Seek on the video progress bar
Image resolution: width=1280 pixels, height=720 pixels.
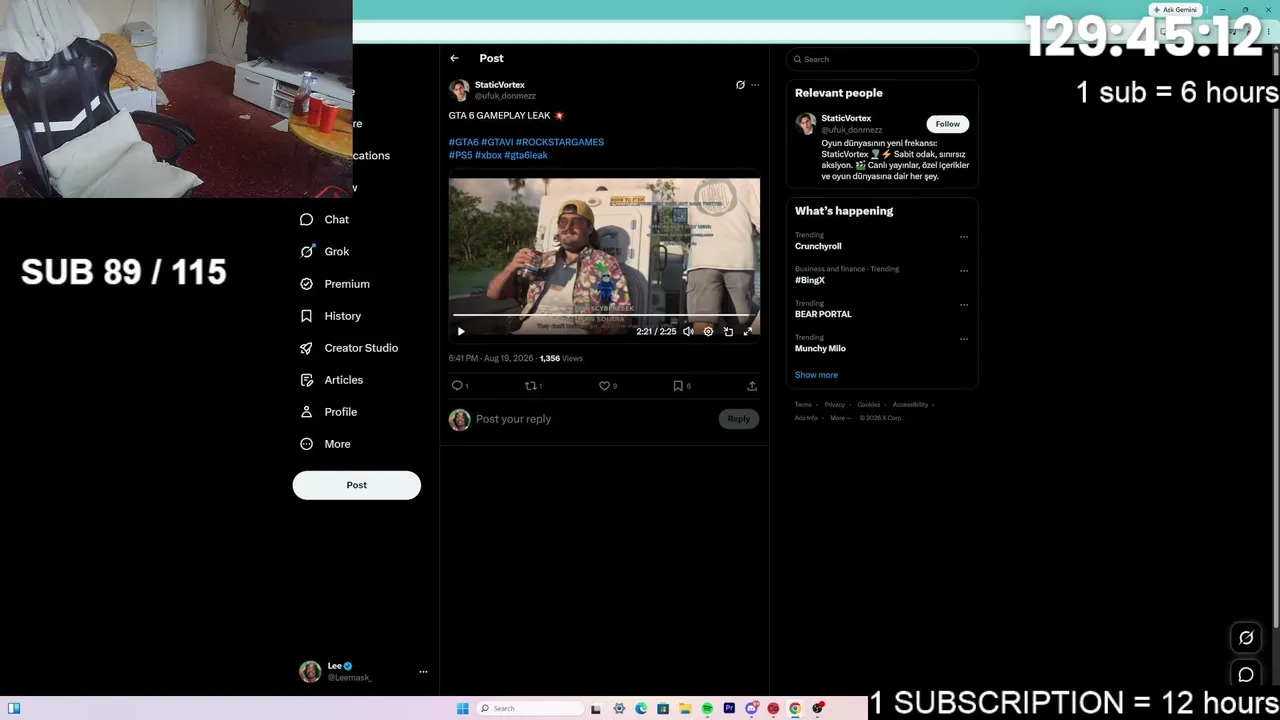click(604, 316)
